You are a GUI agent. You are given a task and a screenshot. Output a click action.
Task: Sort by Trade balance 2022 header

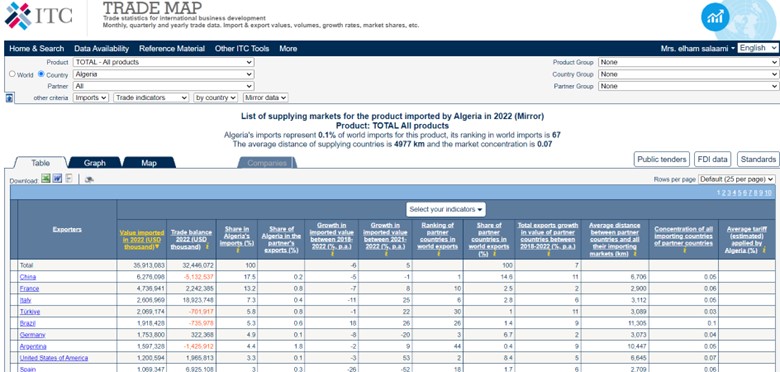[x=191, y=239]
